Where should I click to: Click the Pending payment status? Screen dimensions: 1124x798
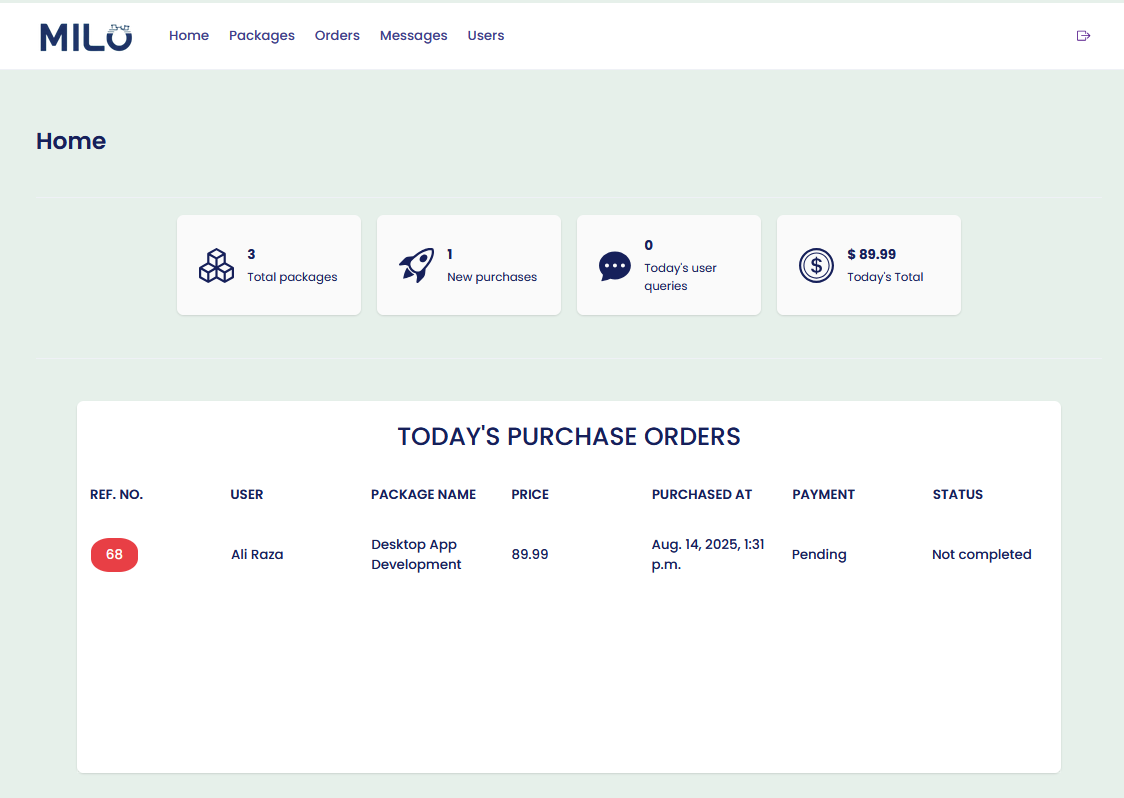pos(819,554)
